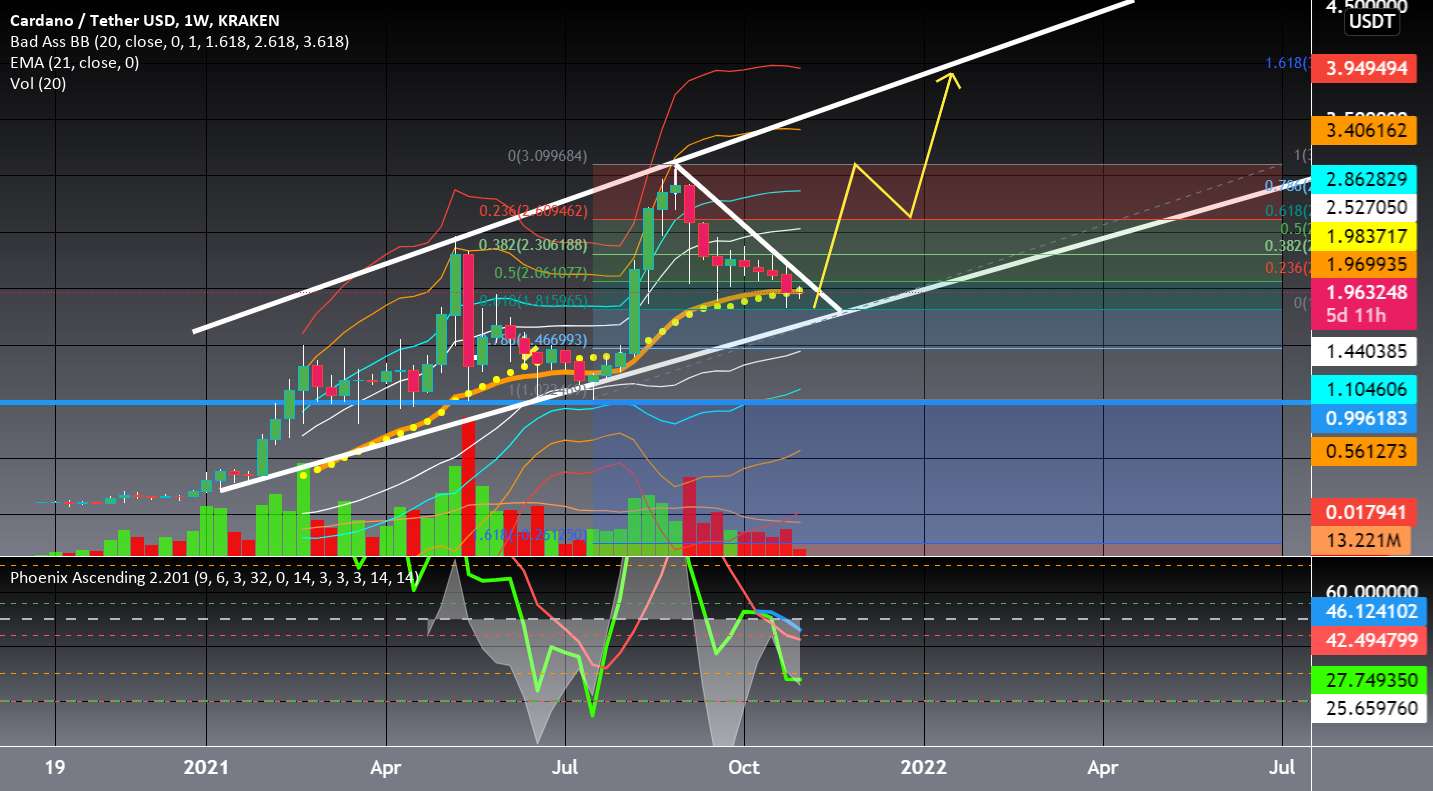This screenshot has height=791, width=1433.
Task: Select the Vol (20) indicator legend
Action: click(38, 84)
